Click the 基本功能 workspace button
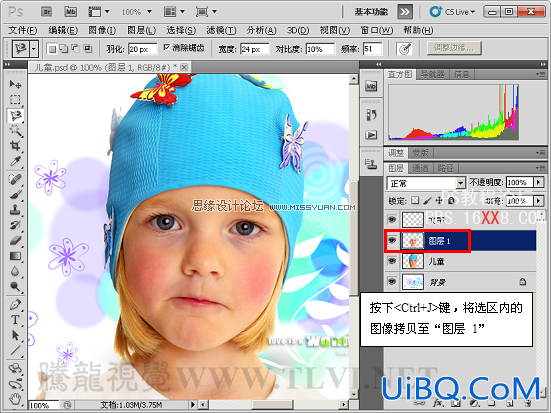The image size is (551, 413). pyautogui.click(x=371, y=12)
